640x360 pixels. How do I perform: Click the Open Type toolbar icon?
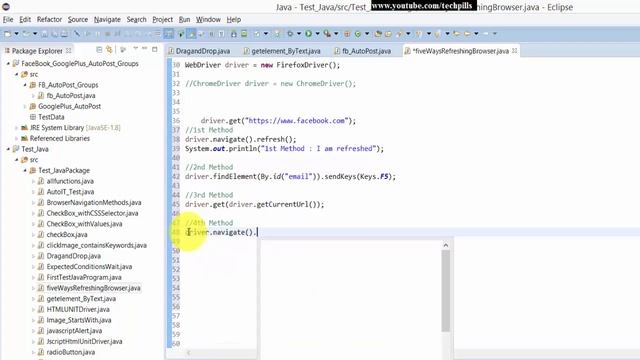click(x=378, y=34)
